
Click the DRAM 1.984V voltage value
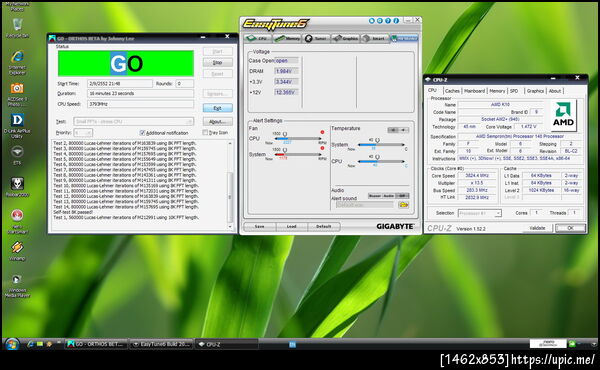(x=286, y=71)
